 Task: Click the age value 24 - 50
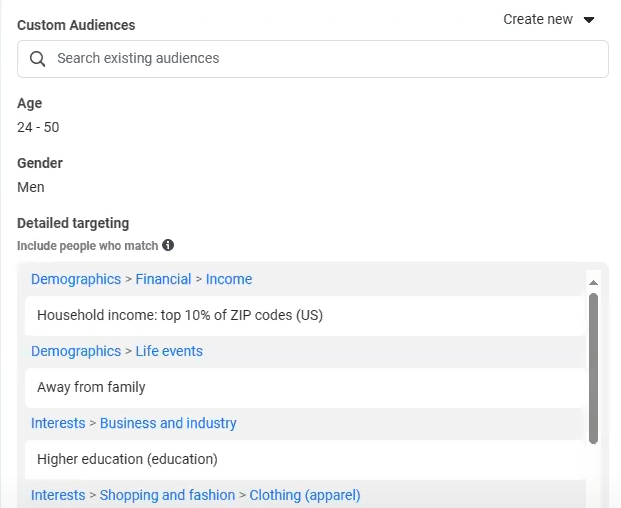[x=38, y=127]
